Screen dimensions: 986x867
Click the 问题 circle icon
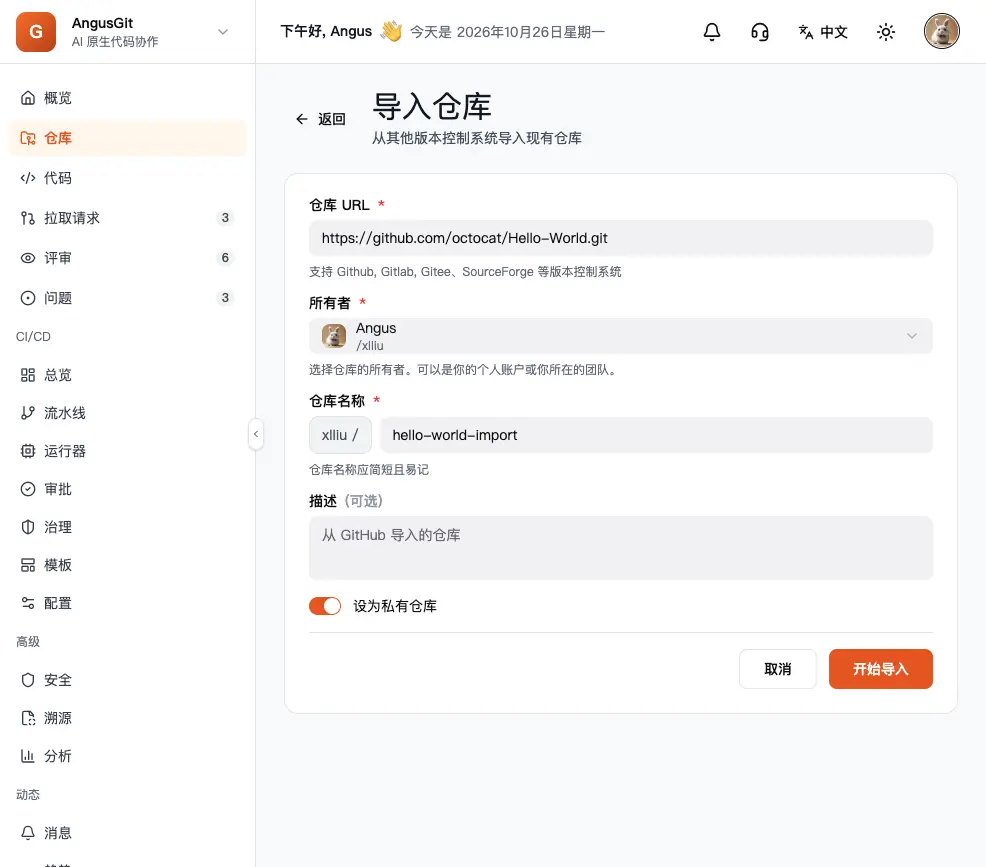click(28, 297)
